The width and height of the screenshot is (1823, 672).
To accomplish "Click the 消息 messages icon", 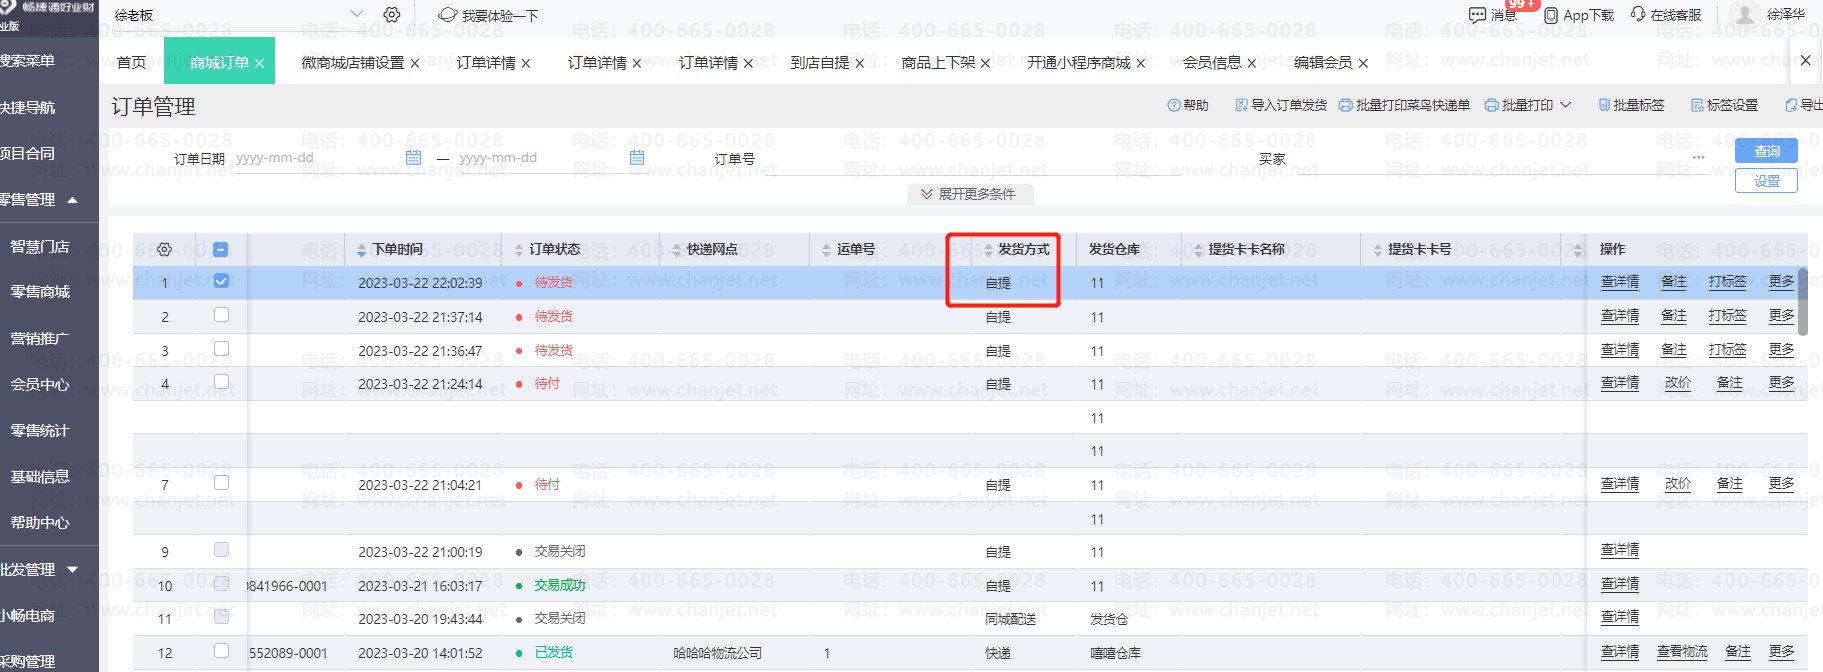I will [x=1477, y=15].
